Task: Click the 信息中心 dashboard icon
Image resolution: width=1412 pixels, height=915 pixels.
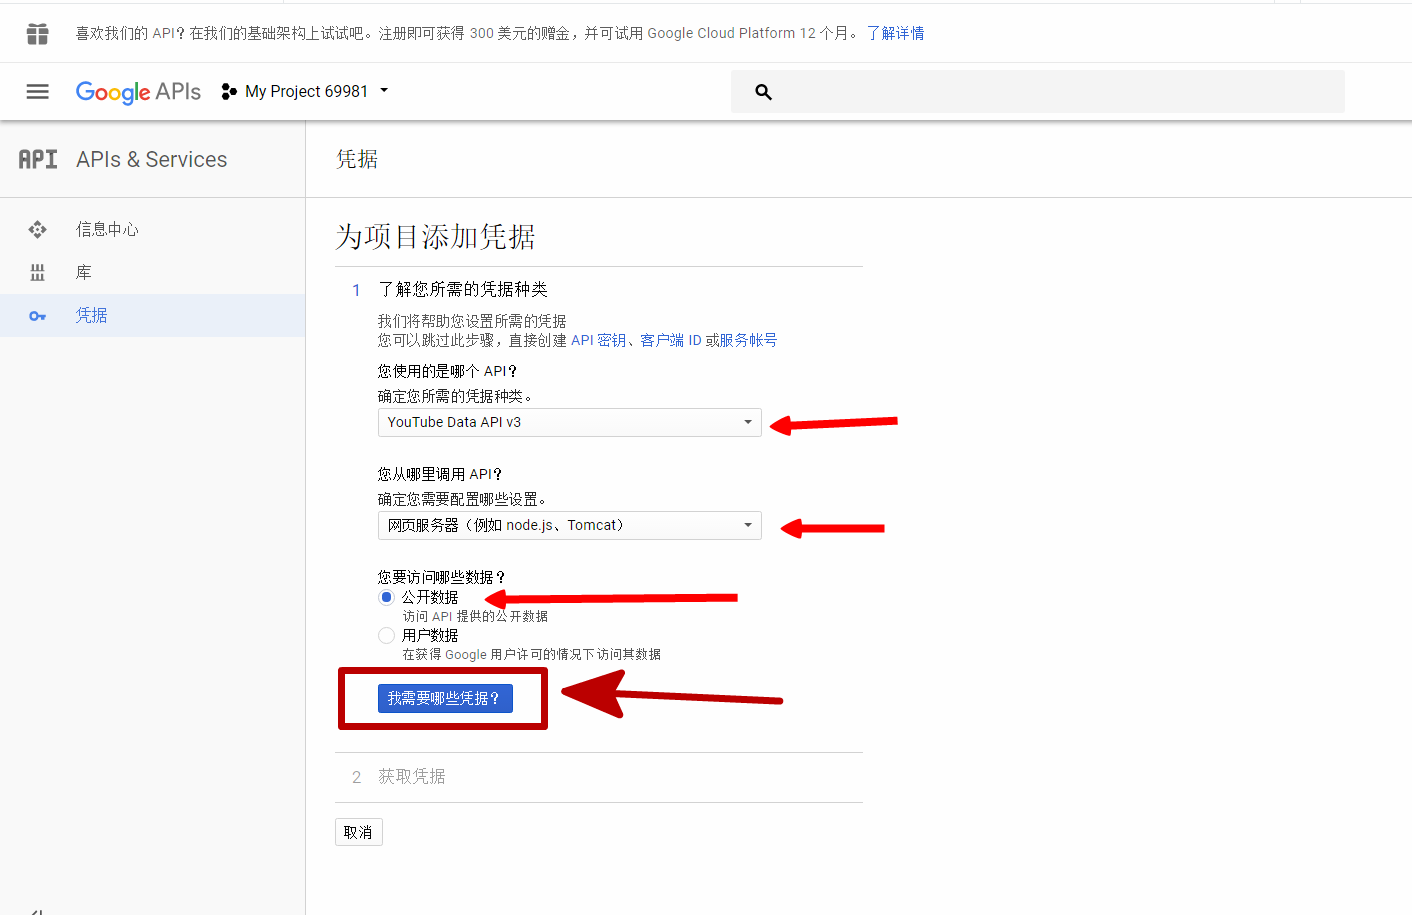Action: tap(38, 230)
